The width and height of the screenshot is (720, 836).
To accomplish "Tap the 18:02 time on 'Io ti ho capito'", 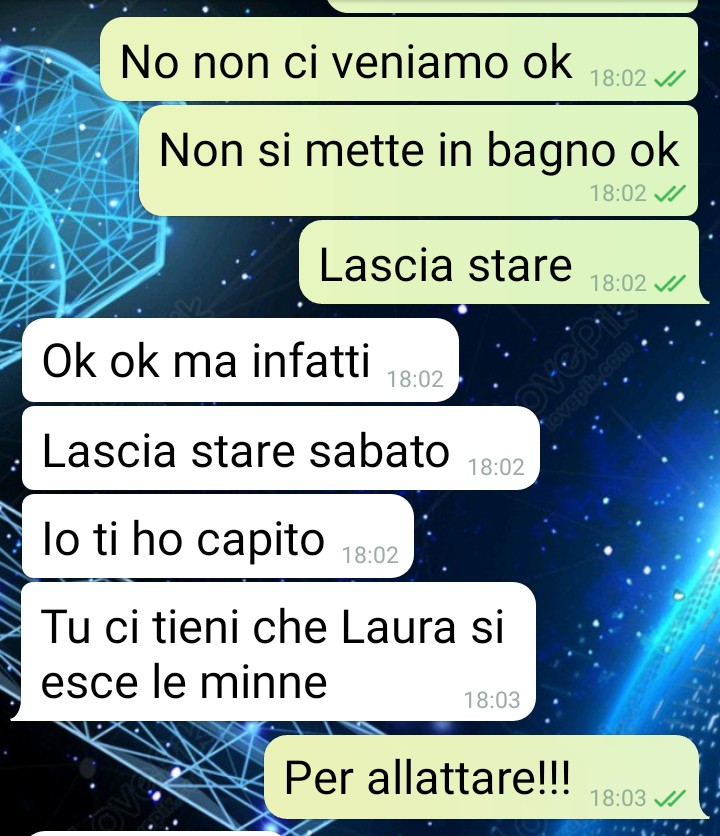I will [370, 555].
